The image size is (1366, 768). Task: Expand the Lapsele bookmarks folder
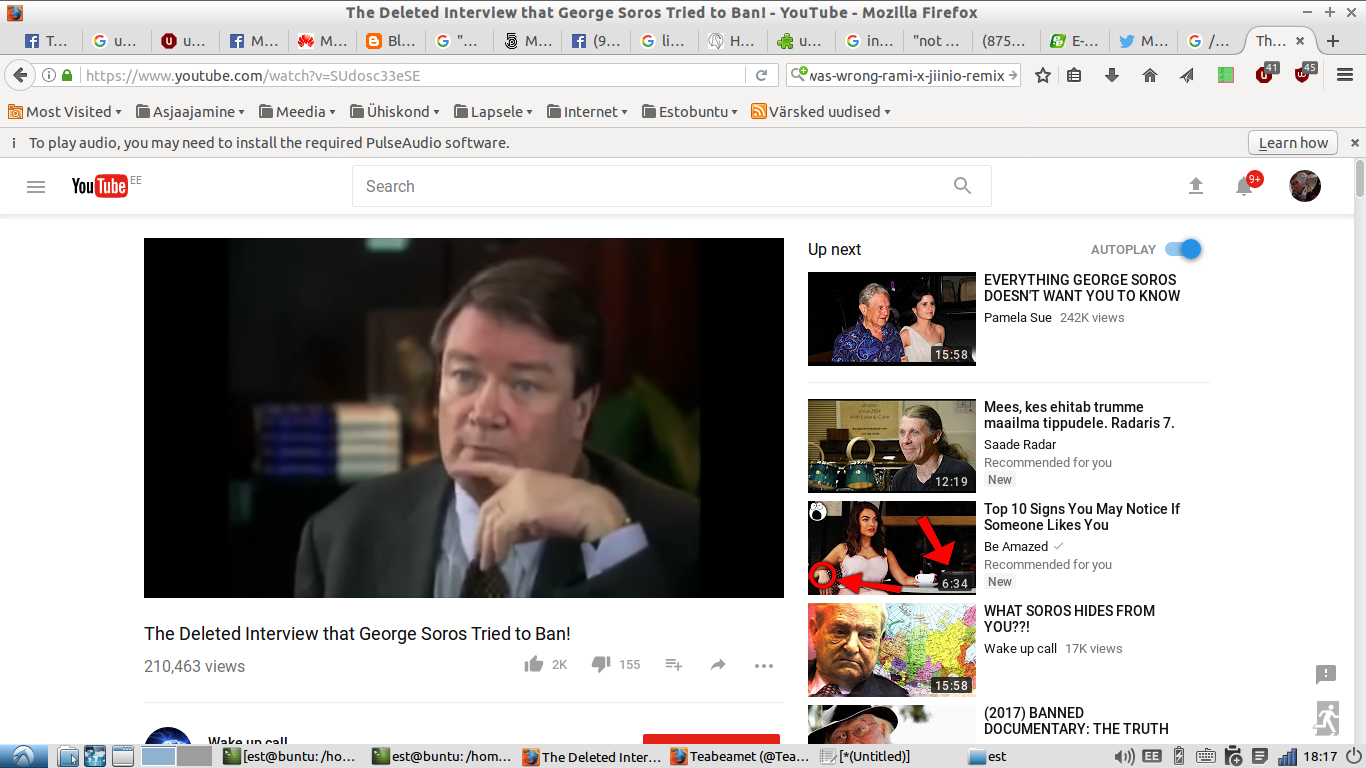coord(494,112)
